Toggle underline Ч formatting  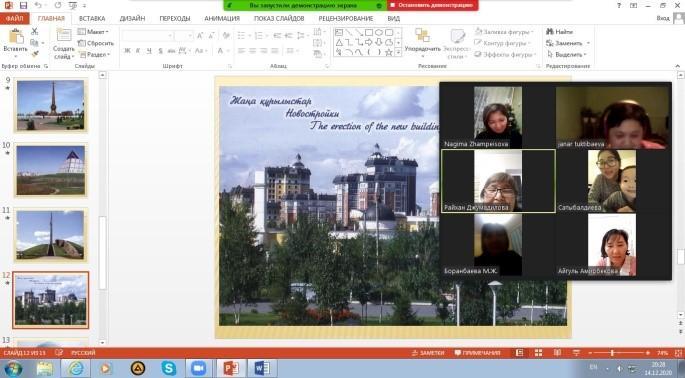coord(149,51)
